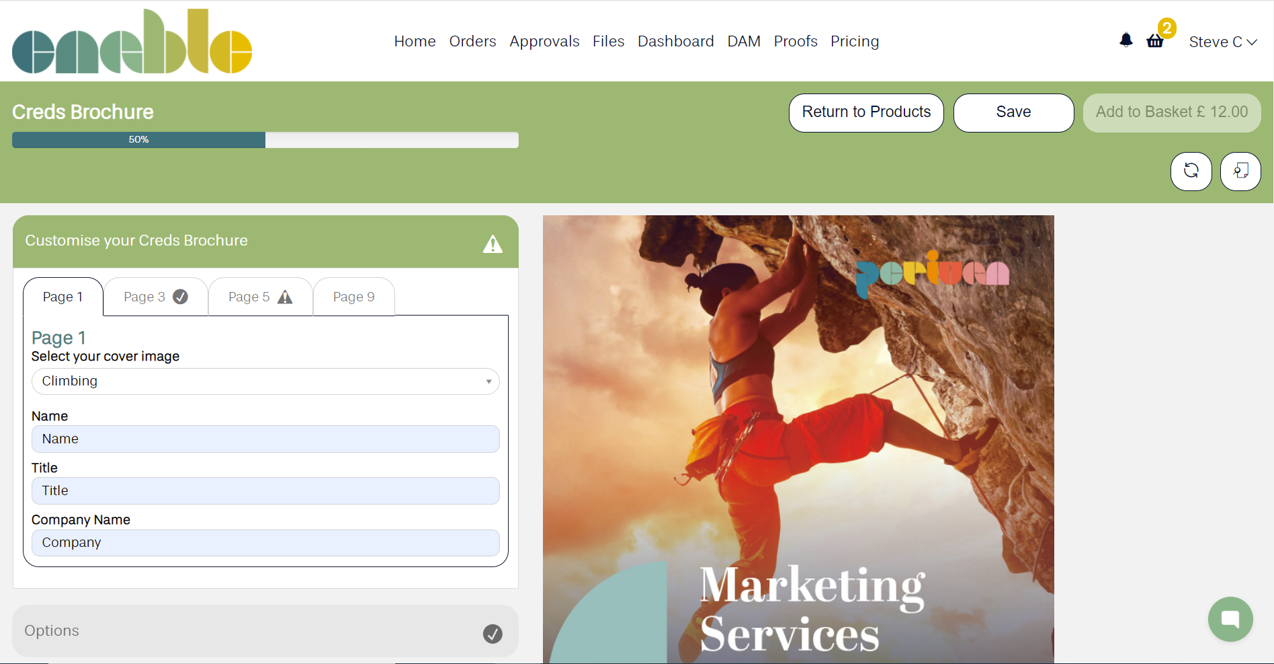Save the Creds Brochure
Viewport: 1274px width, 664px height.
tap(1013, 112)
